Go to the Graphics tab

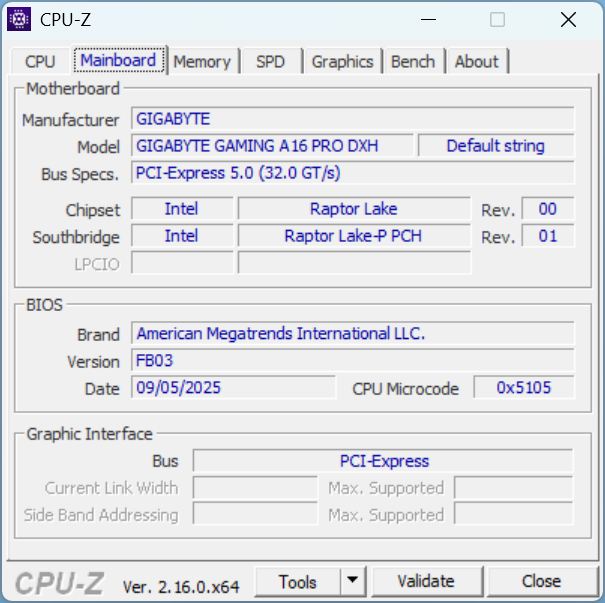click(342, 62)
